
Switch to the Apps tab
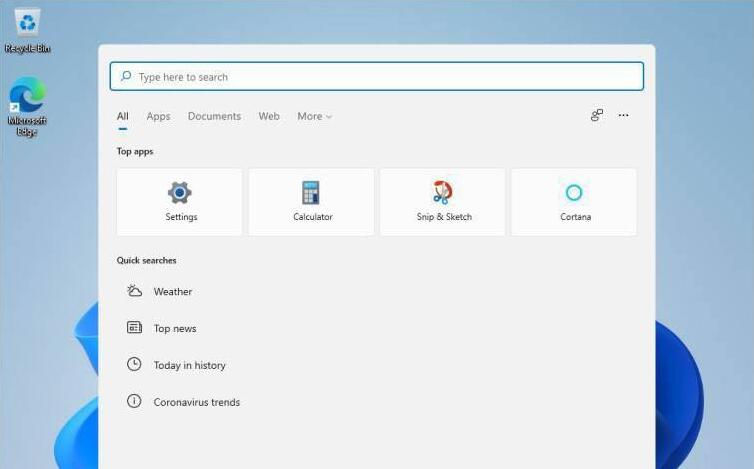coord(158,116)
